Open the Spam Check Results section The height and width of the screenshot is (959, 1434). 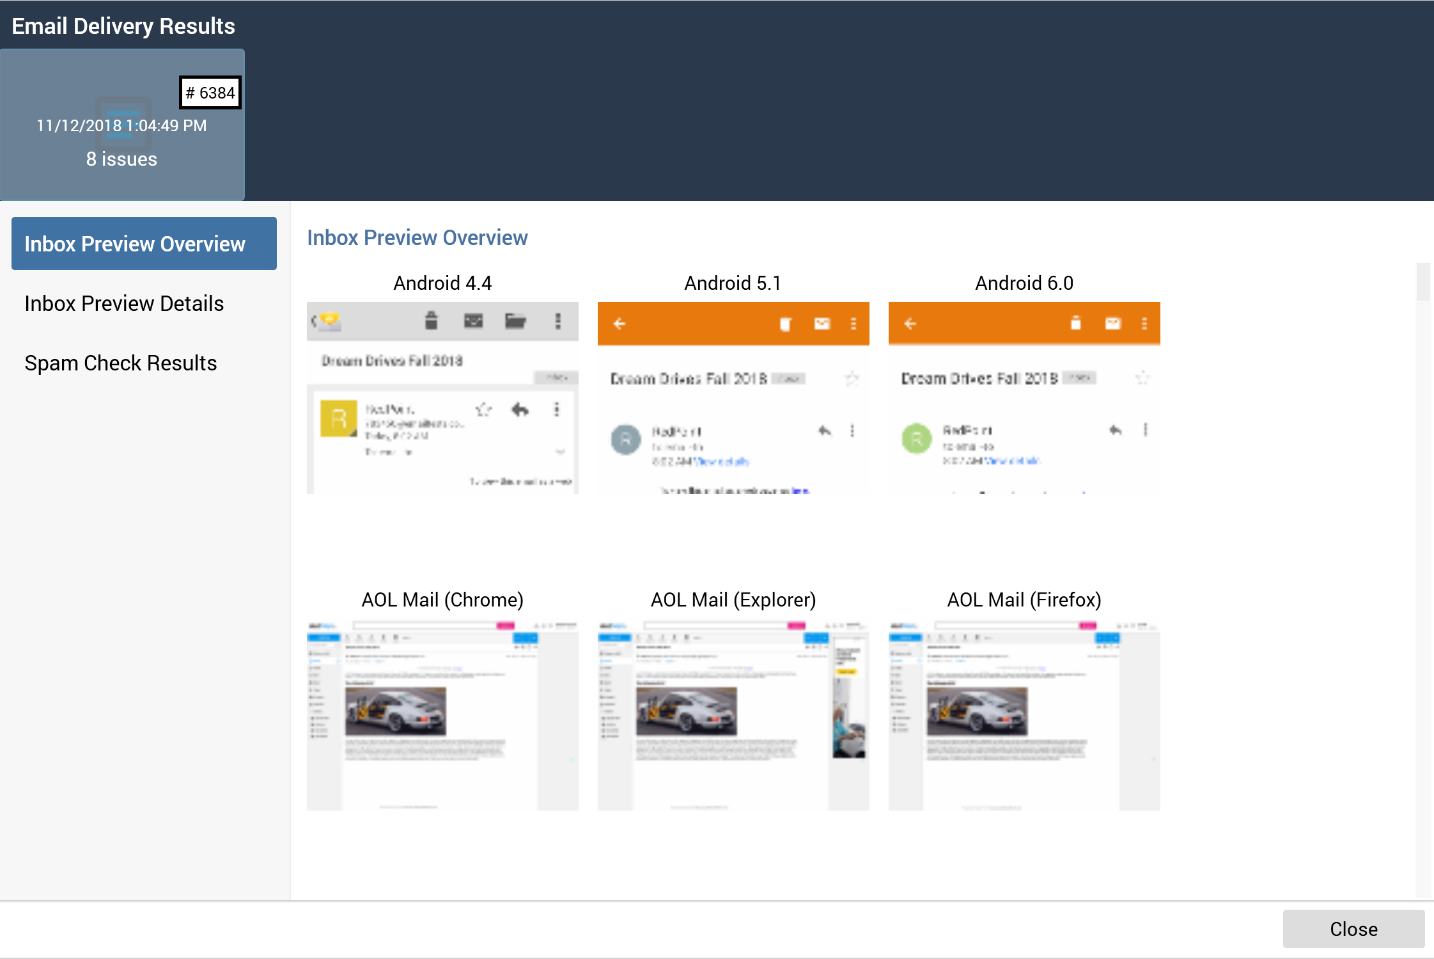[x=121, y=364]
